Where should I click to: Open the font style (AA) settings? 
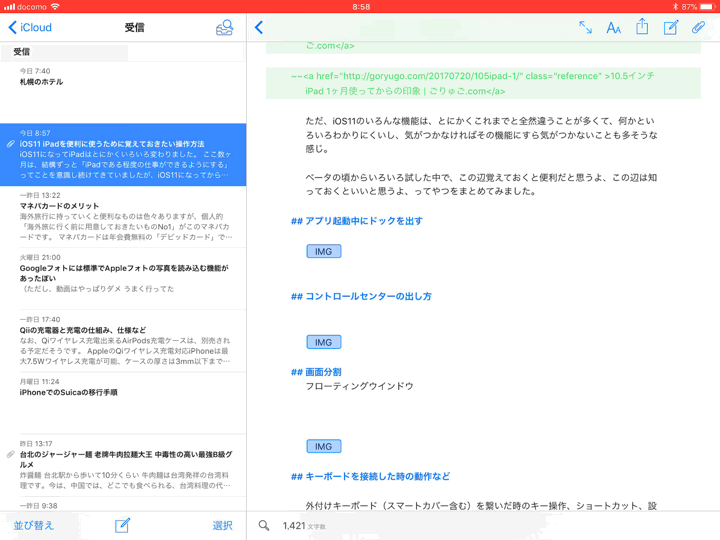tap(613, 28)
